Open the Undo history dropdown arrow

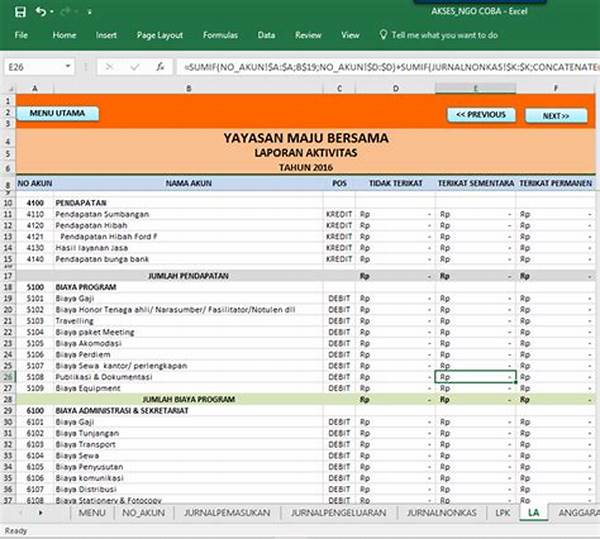52,12
